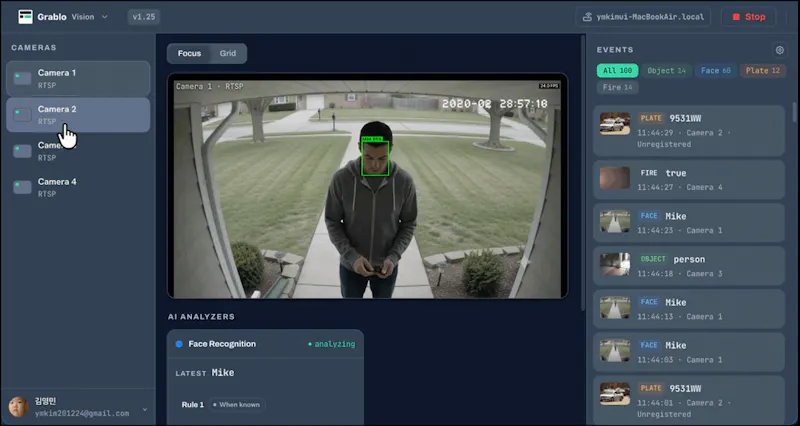Select Camera 1 in the camera list
Image resolution: width=800 pixels, height=426 pixels.
coord(78,79)
